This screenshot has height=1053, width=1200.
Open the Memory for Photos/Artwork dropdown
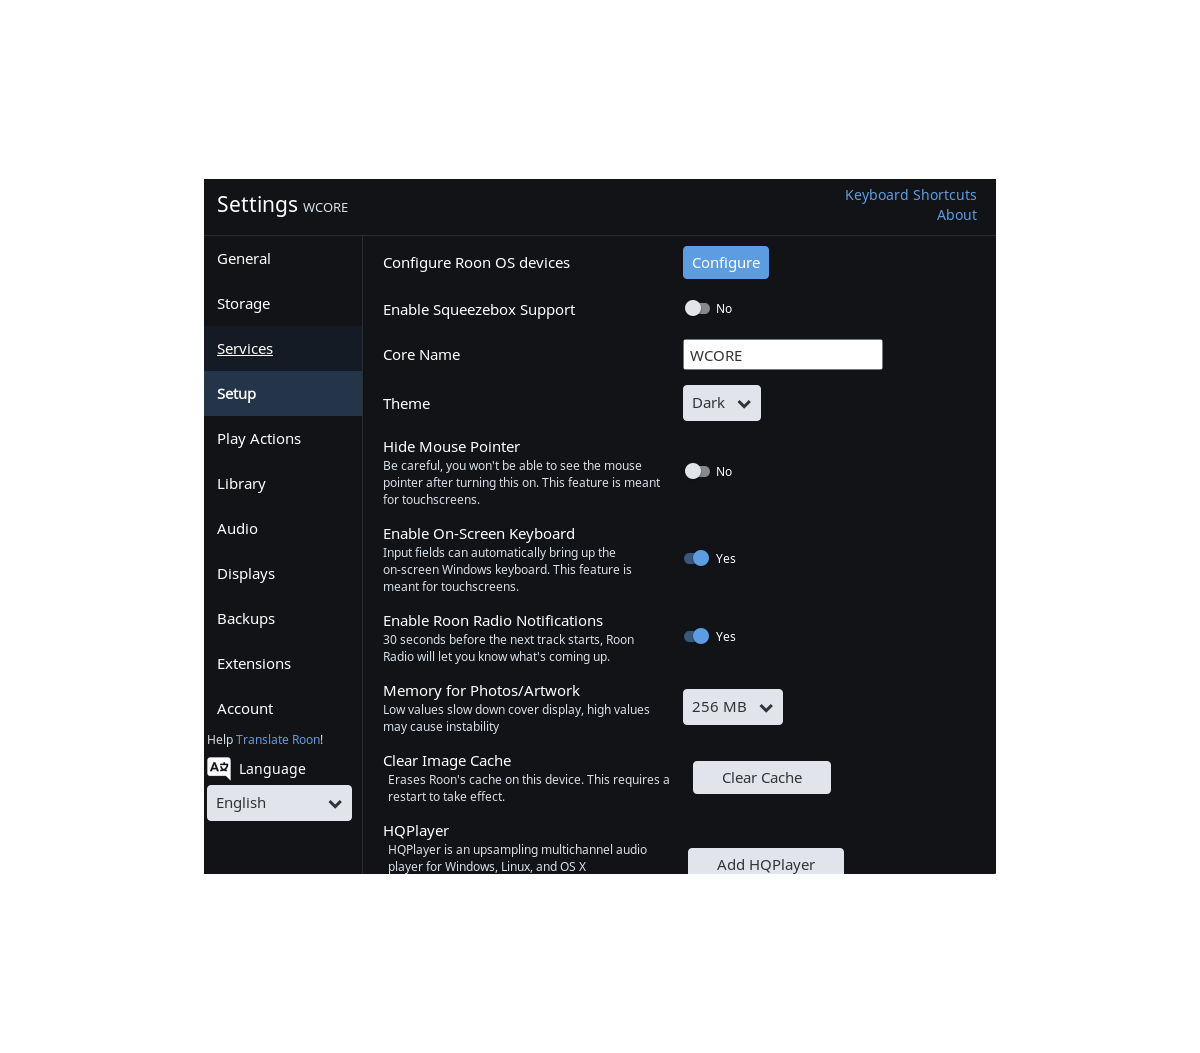pos(733,707)
